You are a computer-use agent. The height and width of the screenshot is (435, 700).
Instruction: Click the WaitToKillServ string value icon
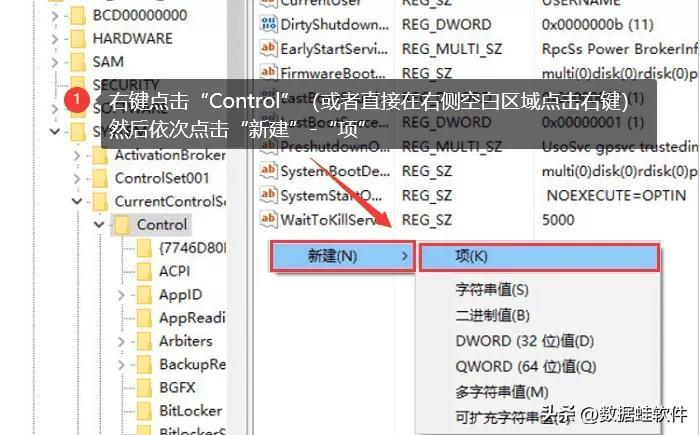click(x=268, y=219)
